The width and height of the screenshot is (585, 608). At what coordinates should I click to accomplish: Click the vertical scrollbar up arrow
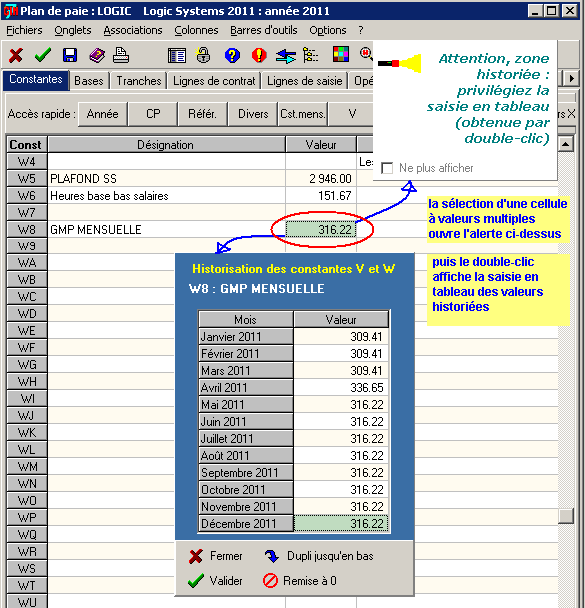[x=566, y=144]
